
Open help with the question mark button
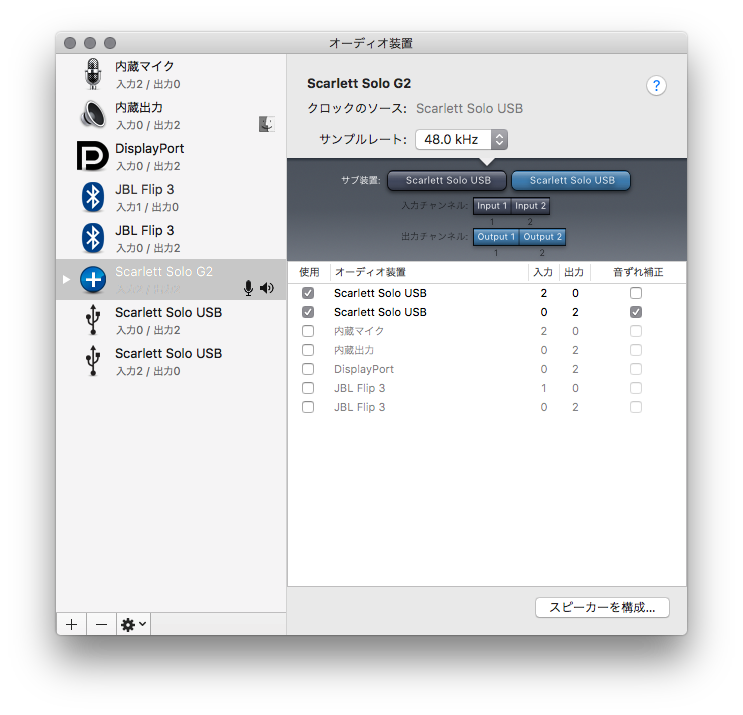coord(656,86)
